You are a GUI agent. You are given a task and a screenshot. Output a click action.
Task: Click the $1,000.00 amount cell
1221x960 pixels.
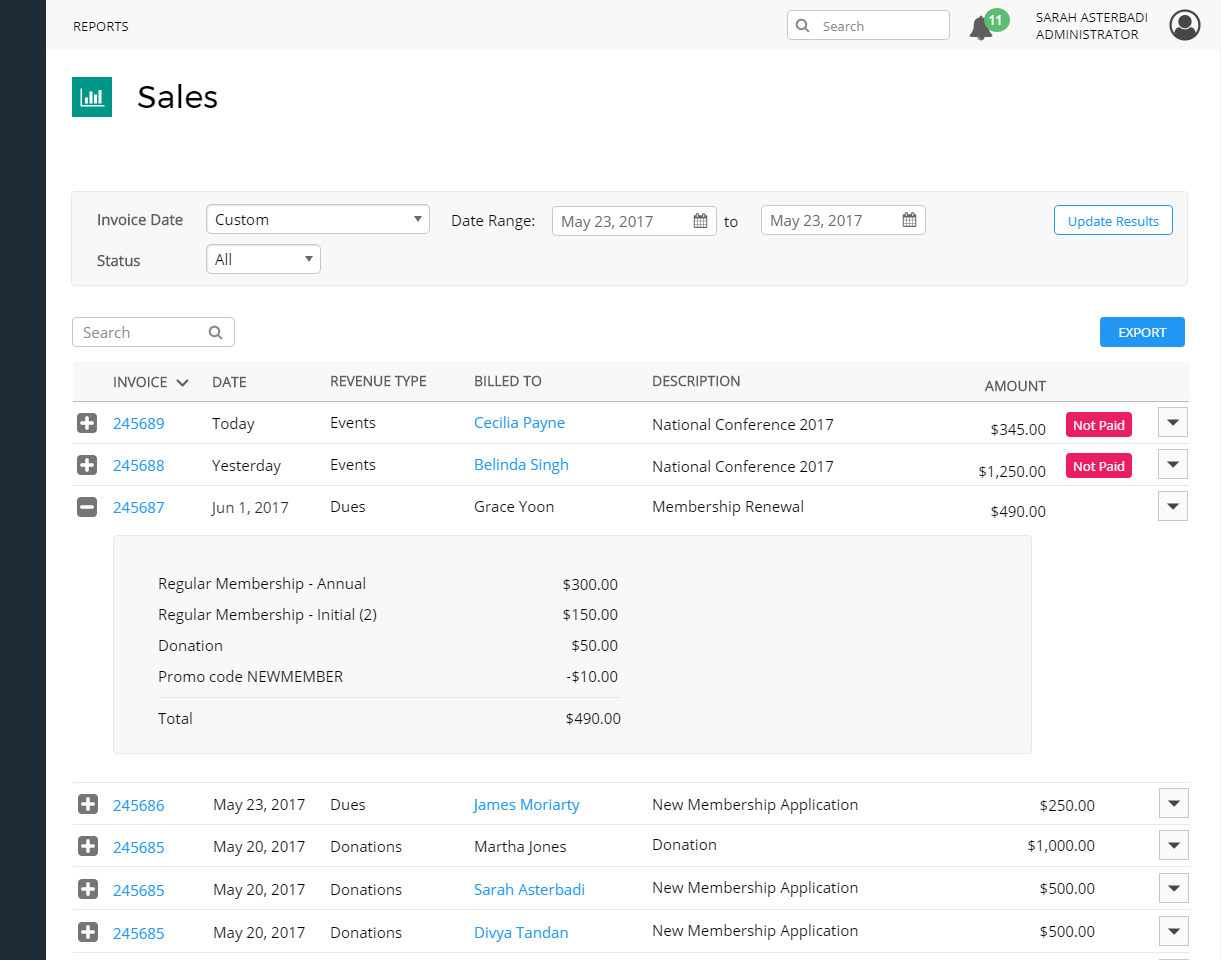[x=1061, y=846]
